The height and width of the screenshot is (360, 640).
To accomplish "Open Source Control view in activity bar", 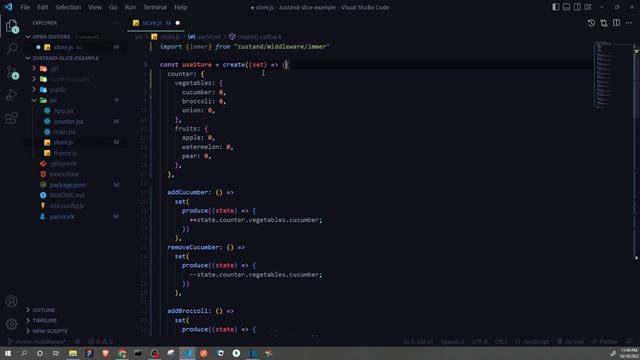I will [12, 72].
